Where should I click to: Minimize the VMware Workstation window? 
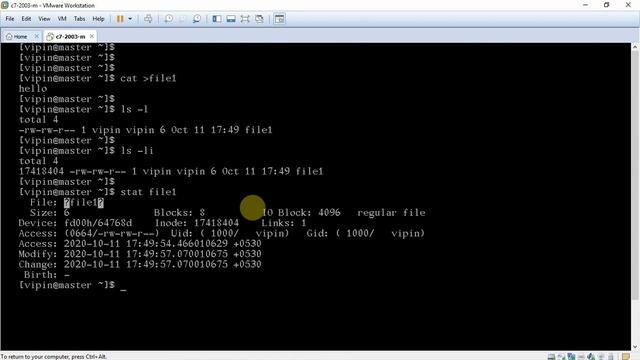(x=585, y=5)
